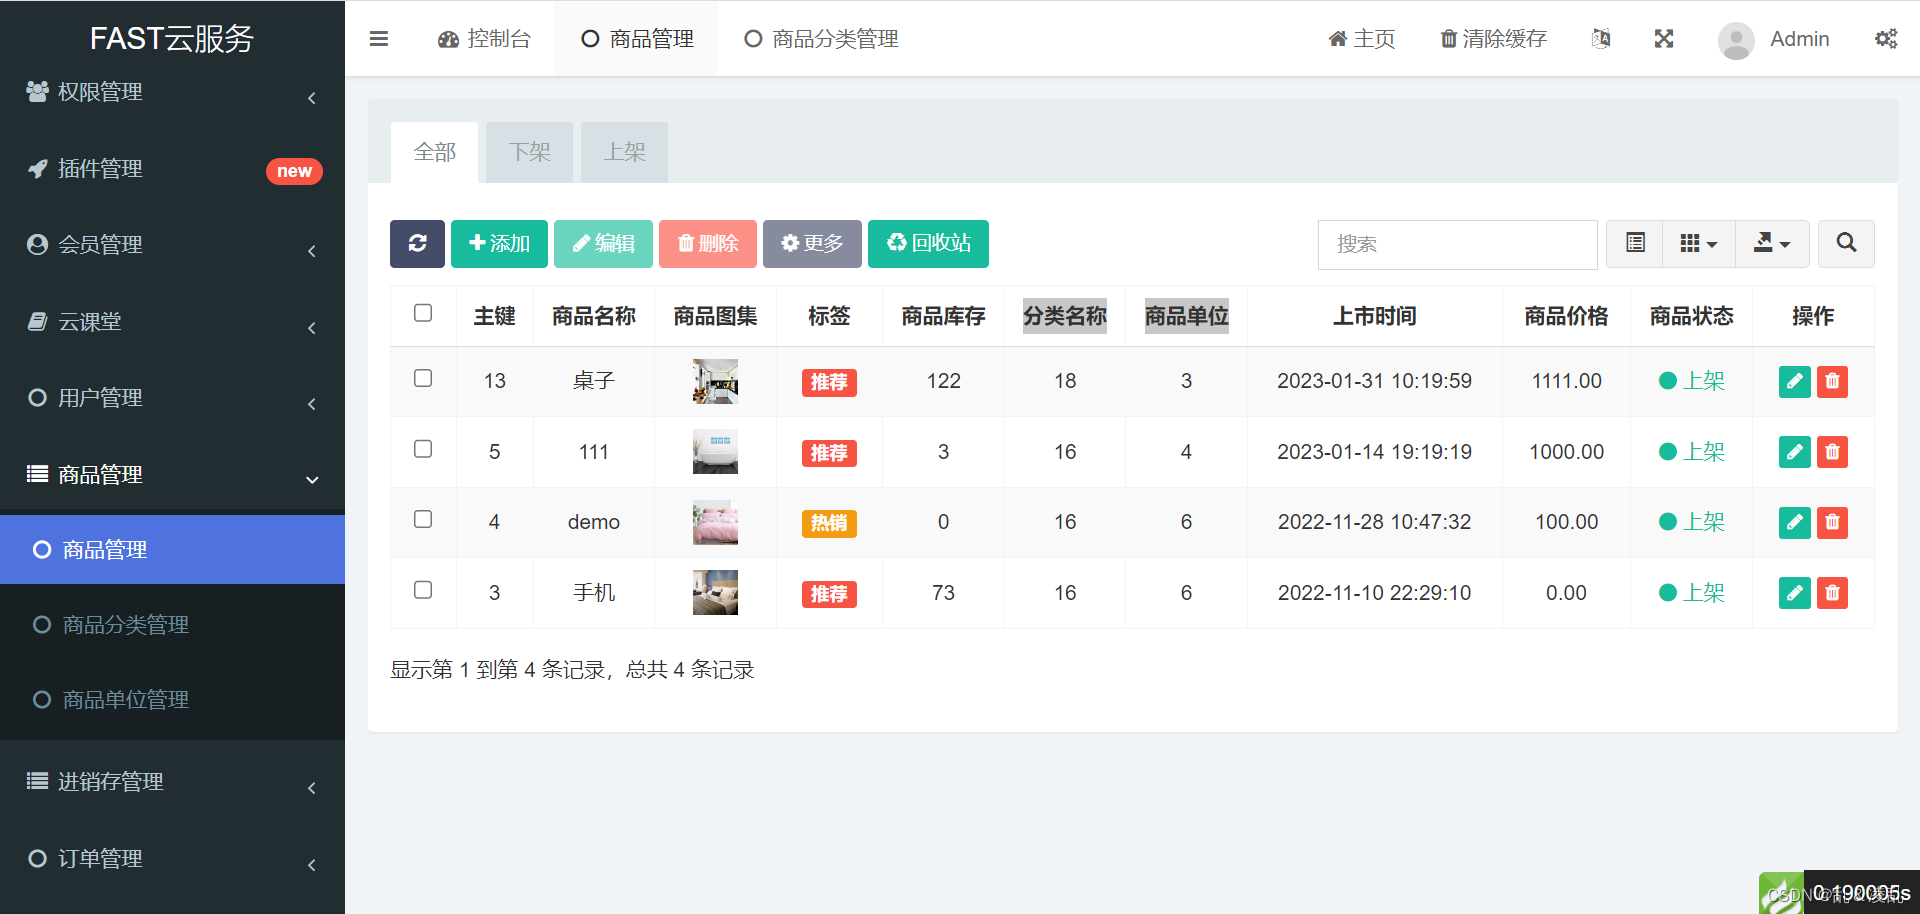Switch to the 下架 tab
1920x914 pixels.
tap(529, 152)
